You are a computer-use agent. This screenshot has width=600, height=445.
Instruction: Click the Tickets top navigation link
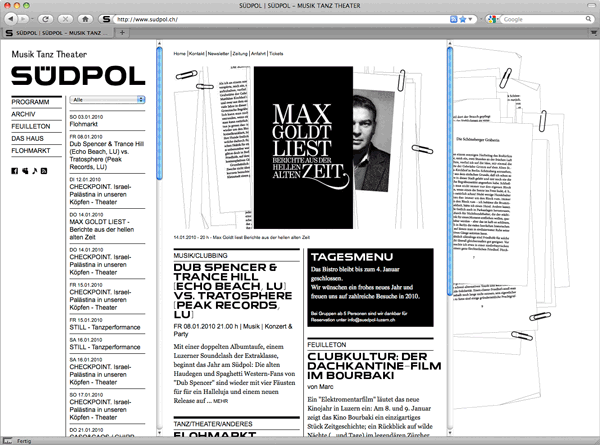coord(276,54)
